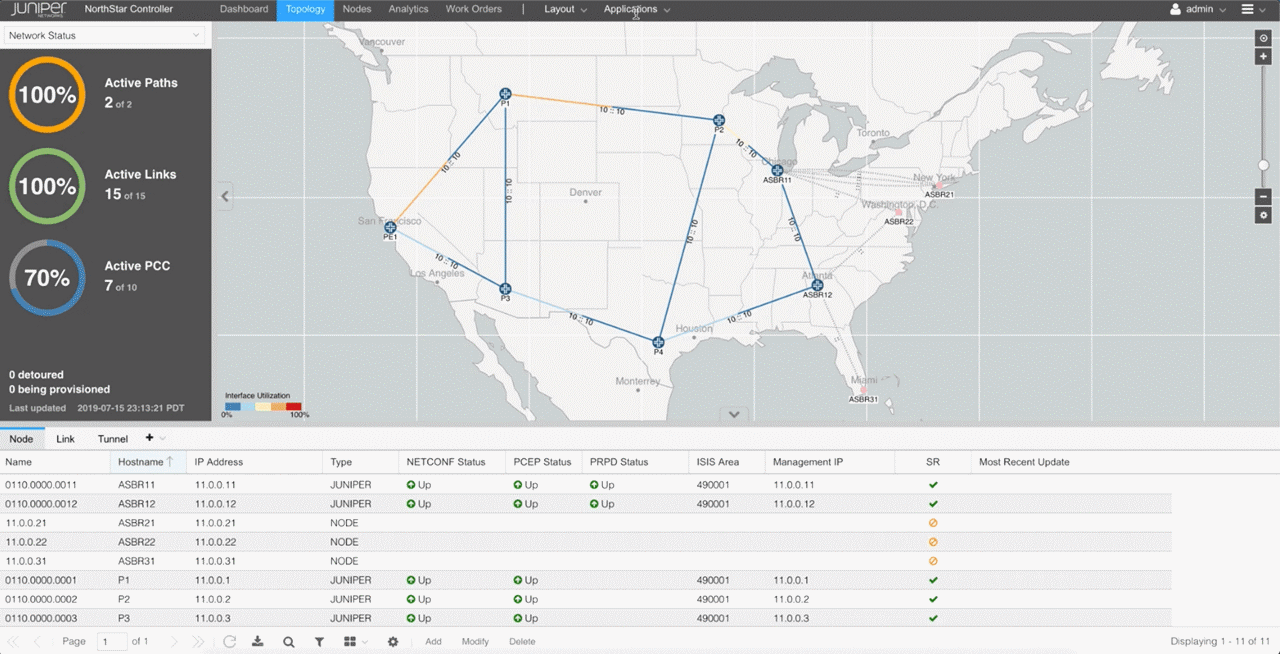The width and height of the screenshot is (1280, 654).
Task: Refresh the node table
Action: pos(229,641)
